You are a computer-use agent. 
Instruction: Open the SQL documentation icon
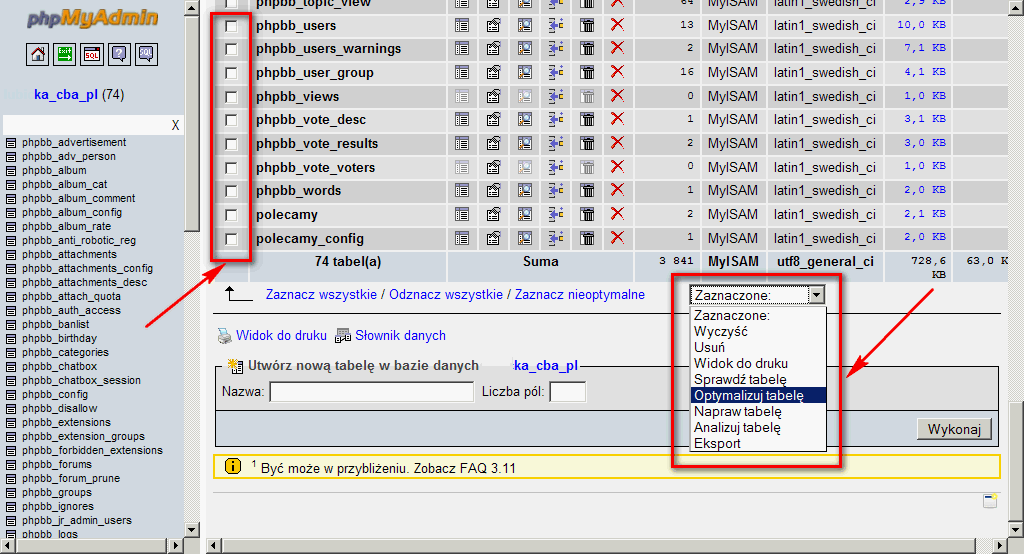(146, 54)
